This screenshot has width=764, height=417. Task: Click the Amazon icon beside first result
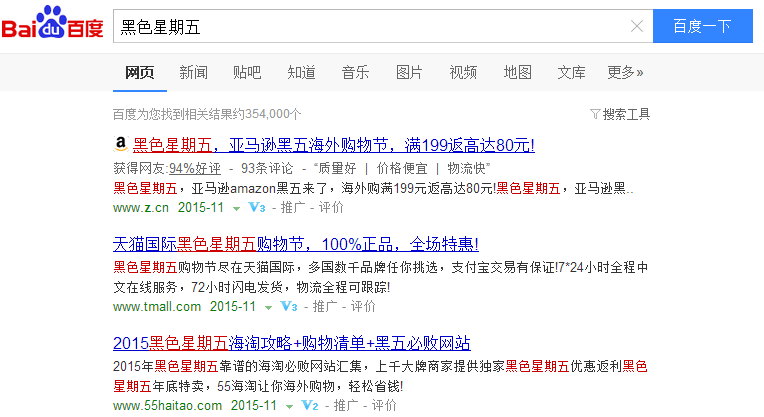pos(120,144)
